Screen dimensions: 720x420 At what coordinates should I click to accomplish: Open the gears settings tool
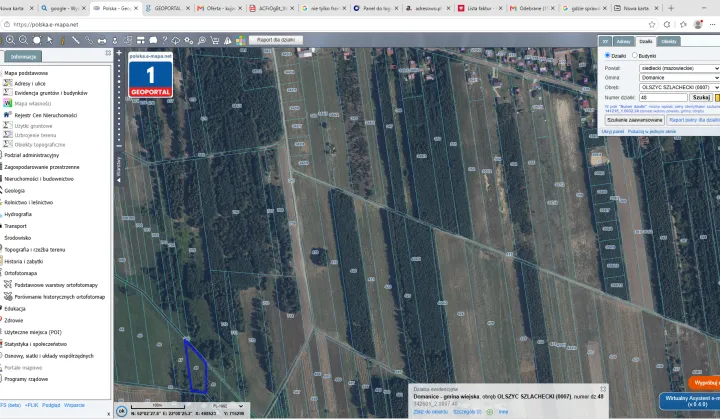click(189, 40)
